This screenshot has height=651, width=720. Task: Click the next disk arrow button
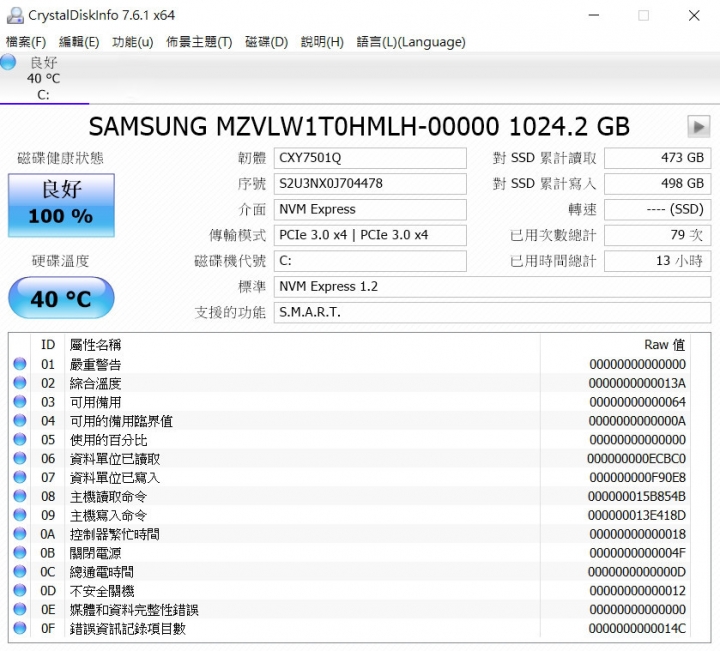(698, 127)
